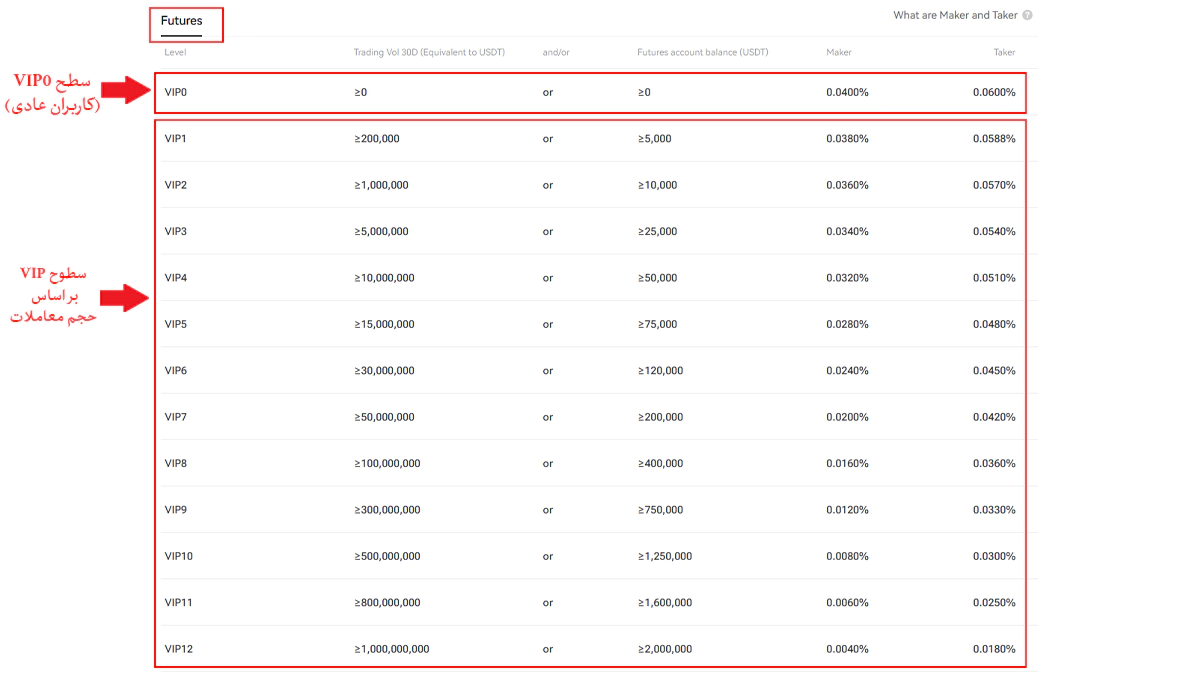Select the VIP1 level row label
Screen dimensions: 1200x675
point(176,139)
